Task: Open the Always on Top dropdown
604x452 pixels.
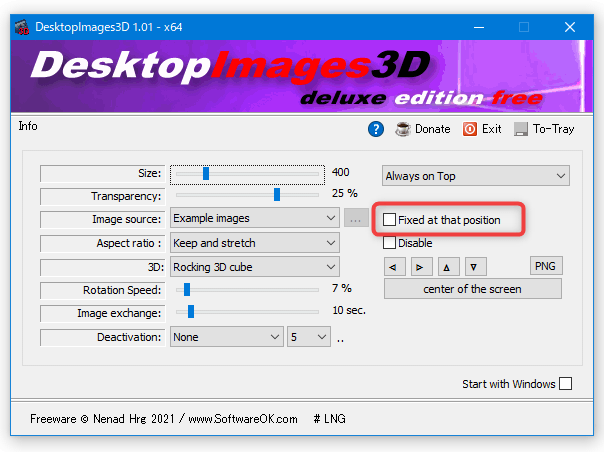Action: coord(476,176)
